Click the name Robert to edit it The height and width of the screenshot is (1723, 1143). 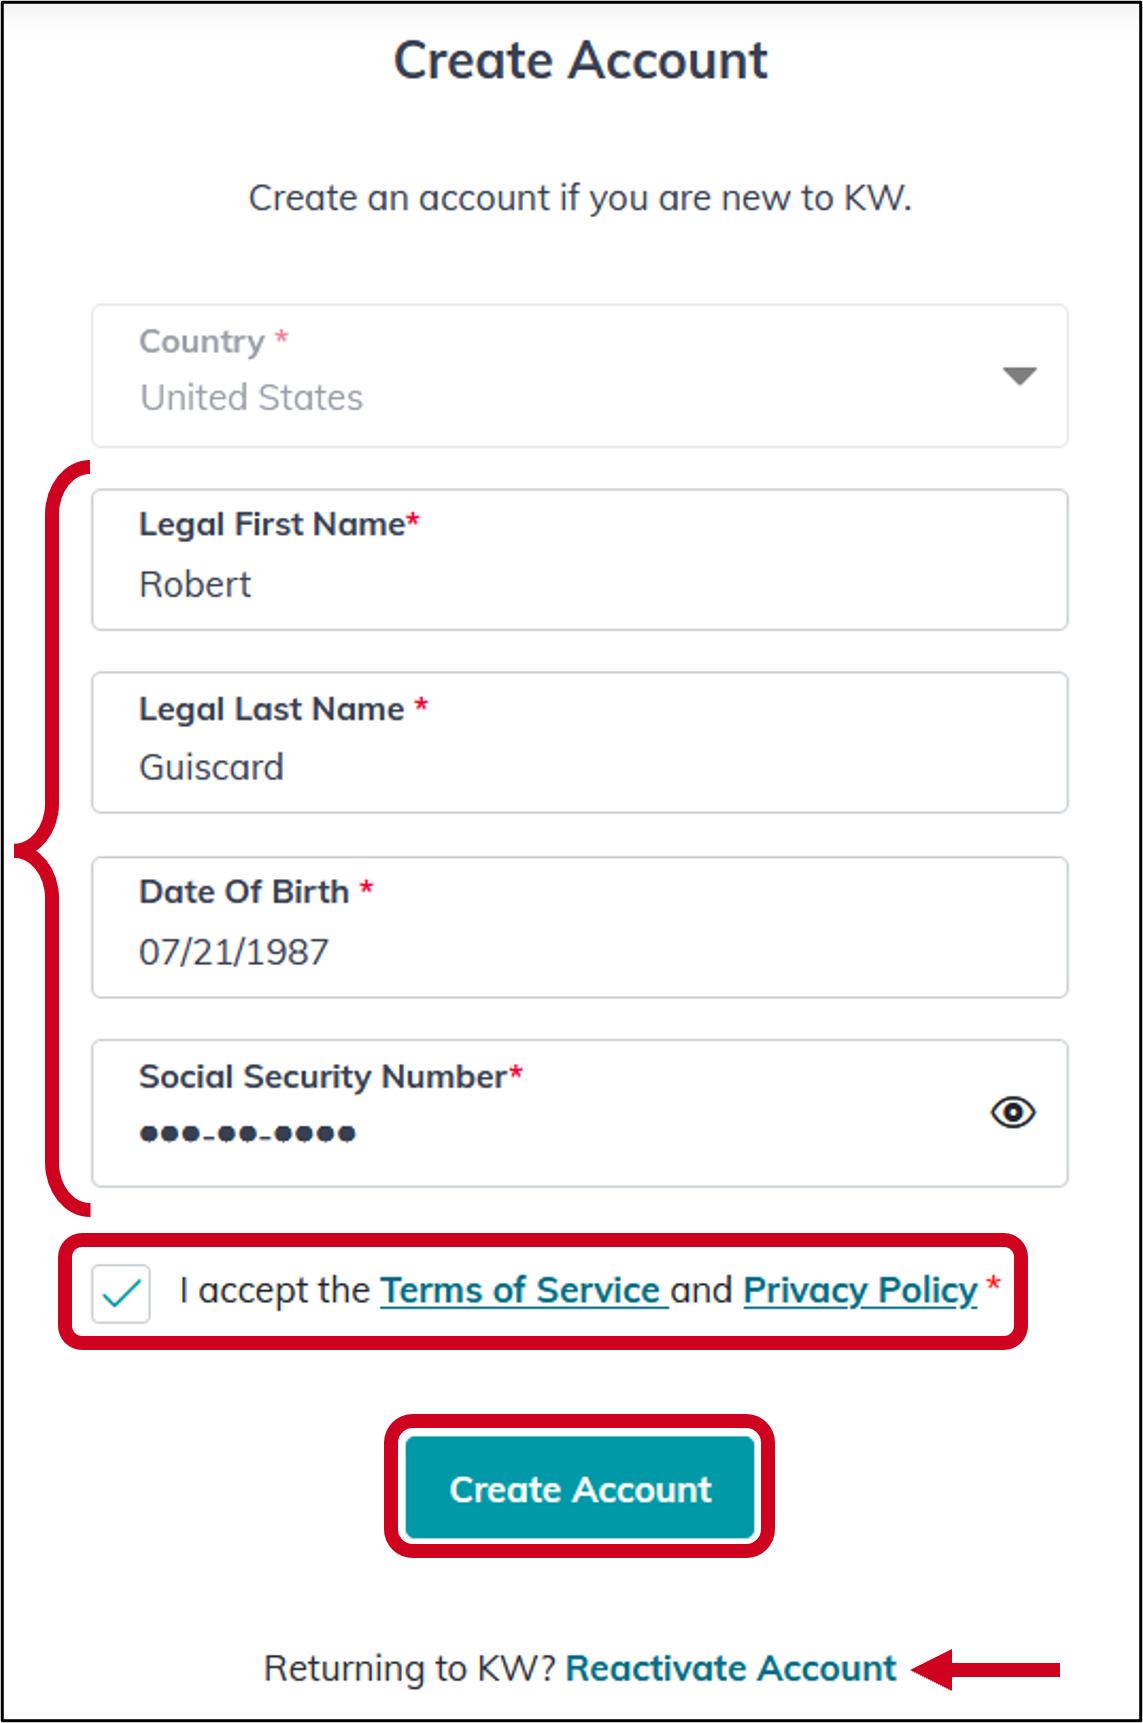click(195, 585)
